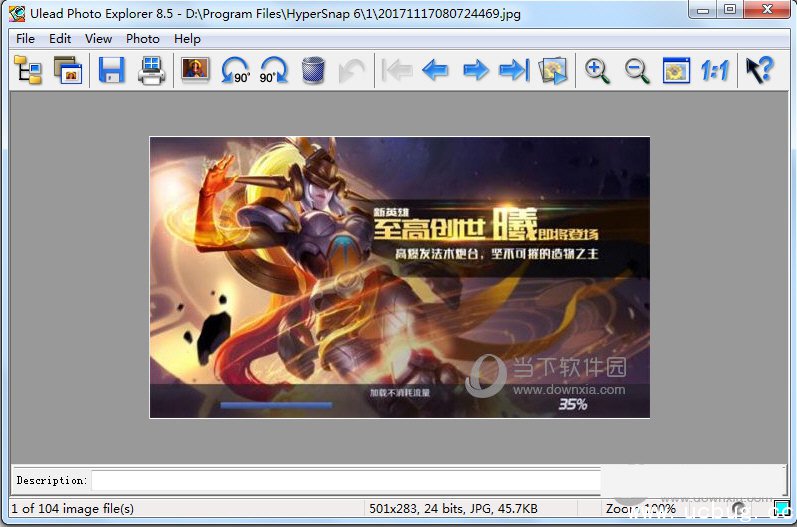Go to the previous image arrow
Image resolution: width=797 pixels, height=527 pixels.
(x=435, y=71)
